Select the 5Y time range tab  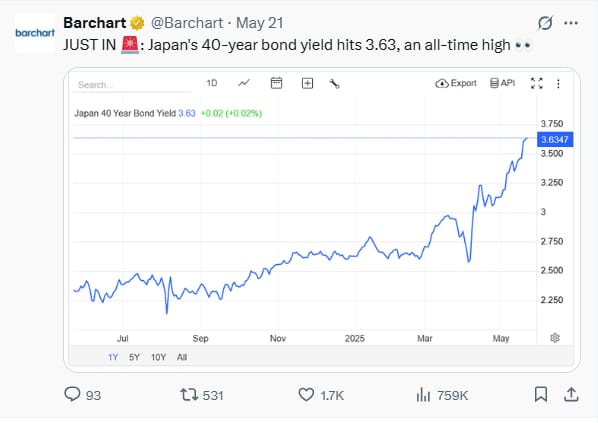[x=134, y=357]
